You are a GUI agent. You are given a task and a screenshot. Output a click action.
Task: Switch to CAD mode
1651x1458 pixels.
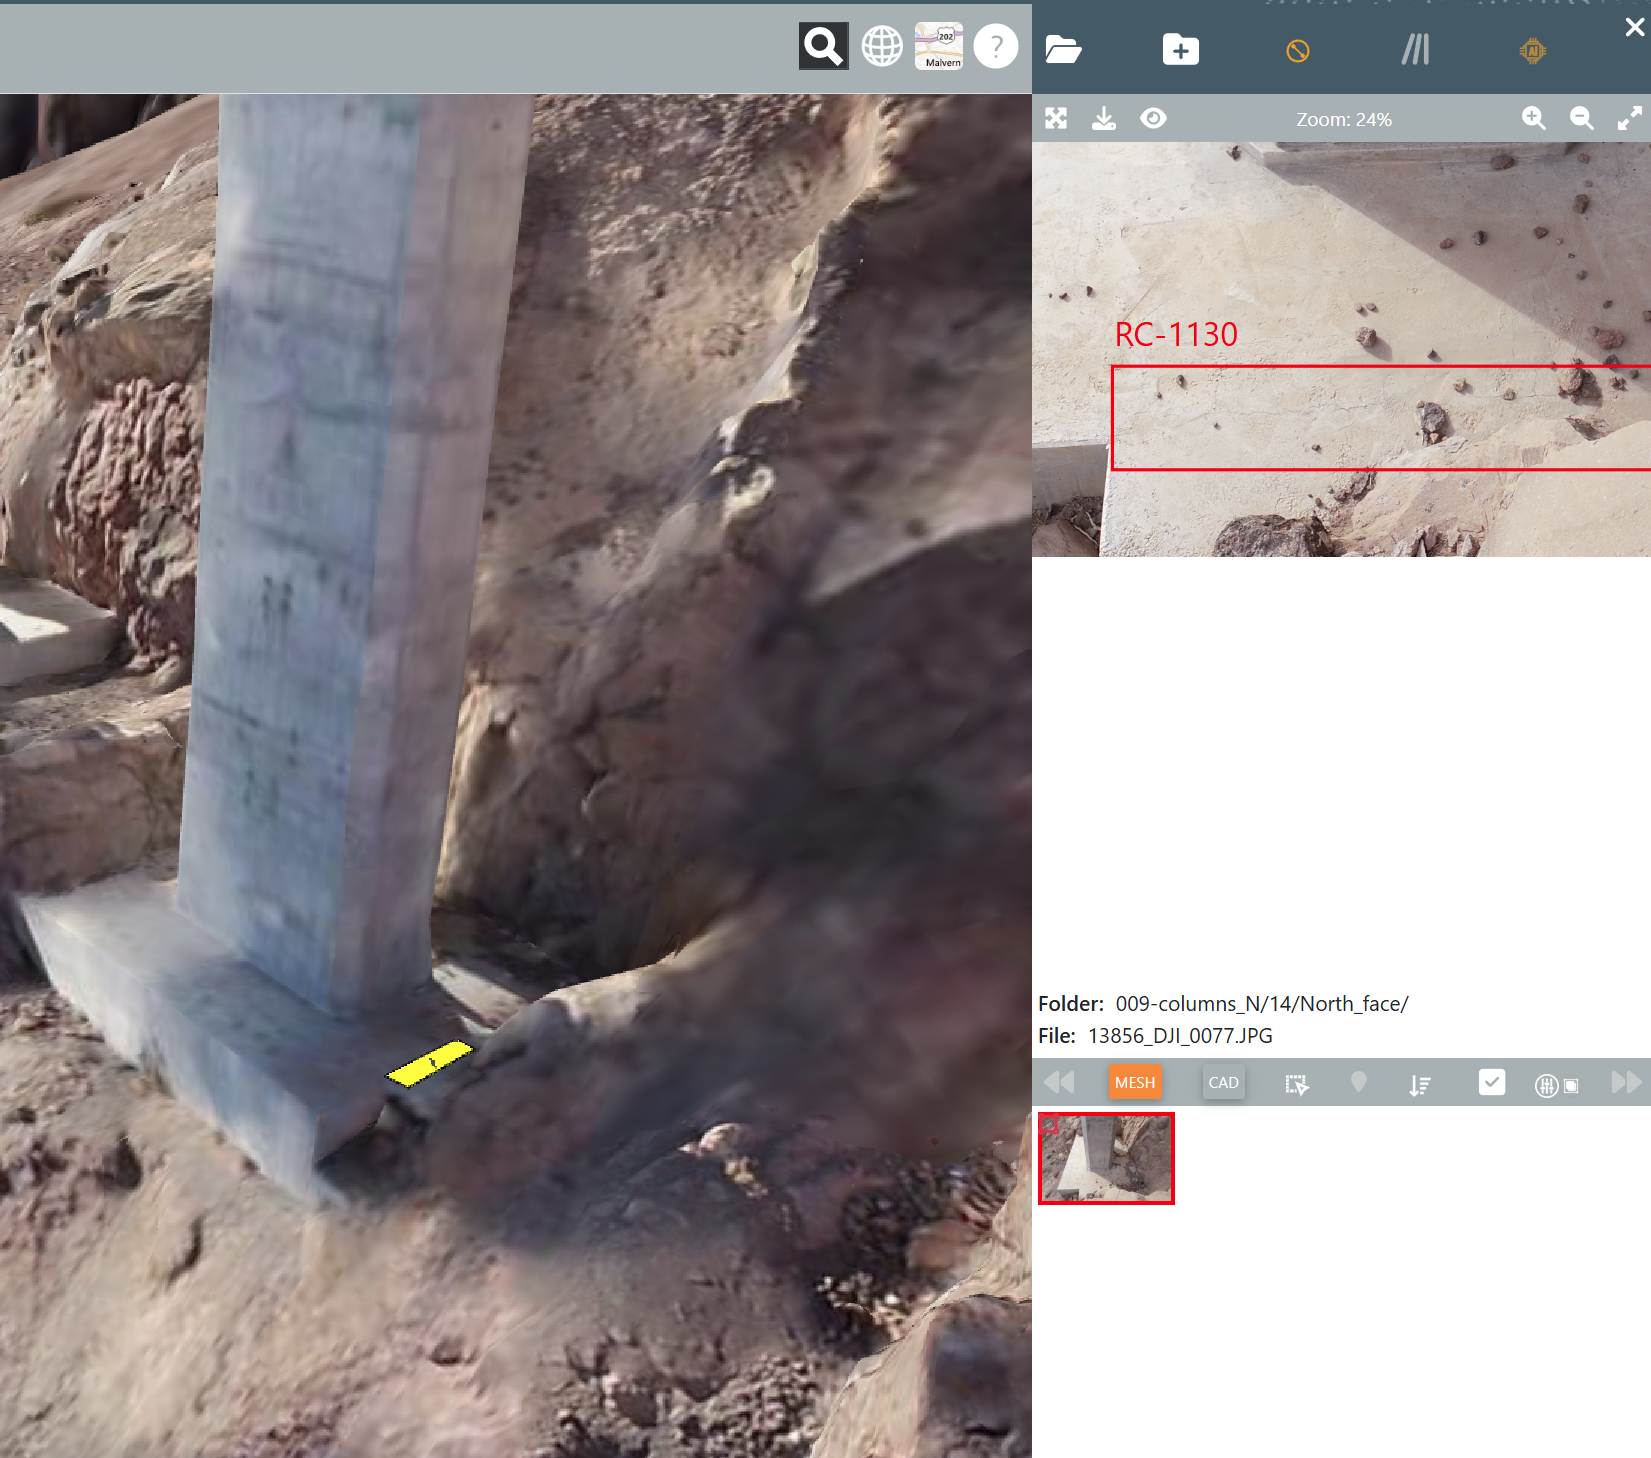[1223, 1082]
